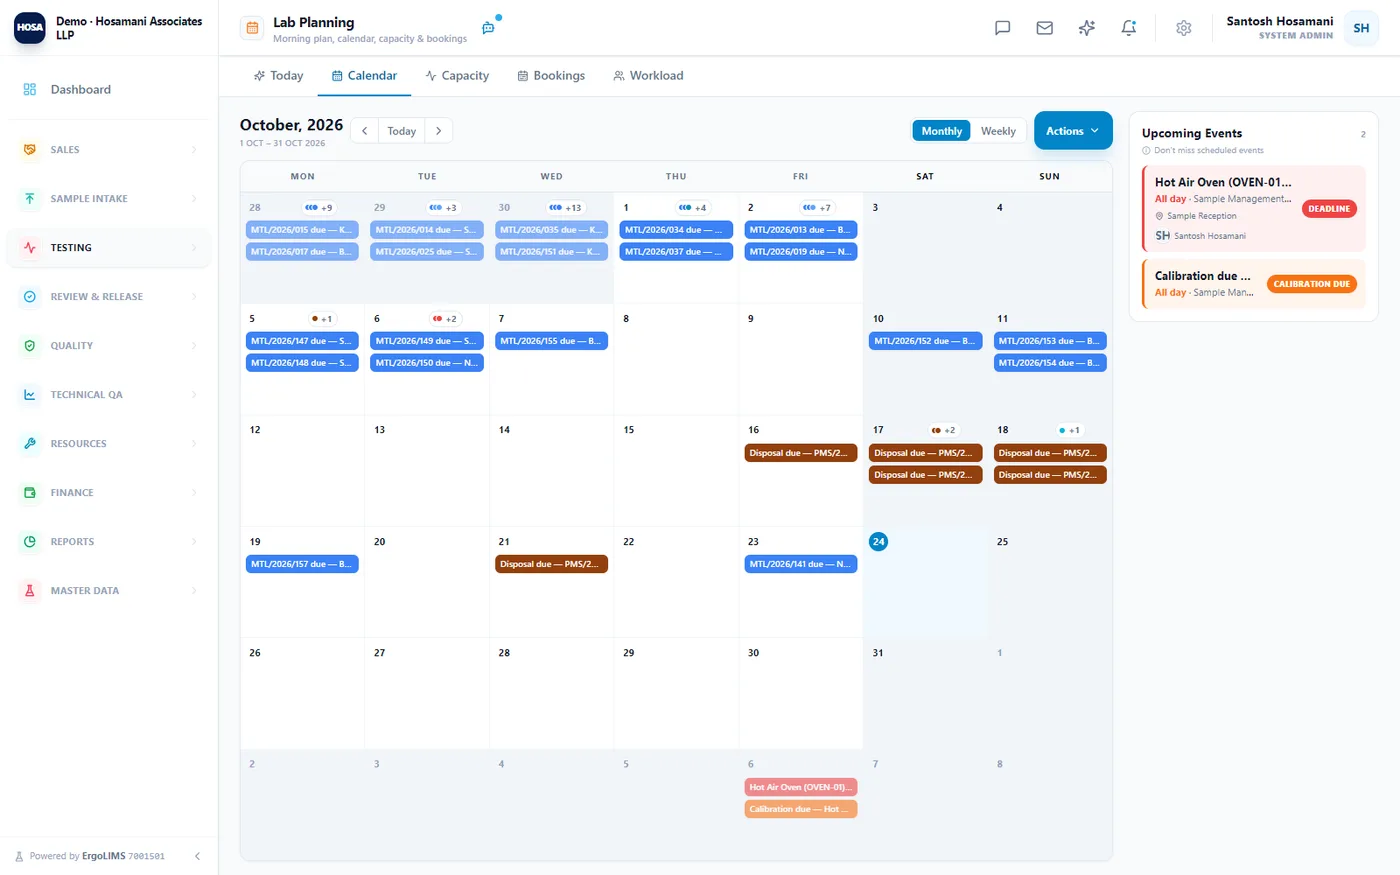The image size is (1400, 875).
Task: Open the notifications bell
Action: (x=1128, y=28)
